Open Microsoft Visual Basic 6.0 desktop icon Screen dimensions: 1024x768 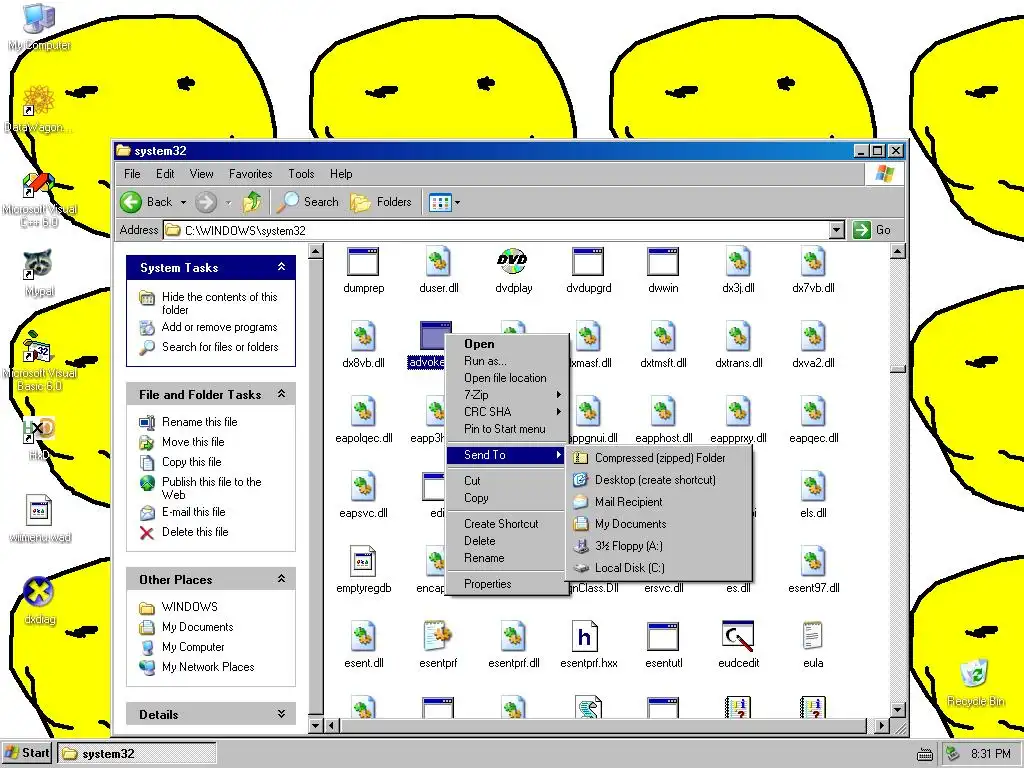pyautogui.click(x=38, y=347)
